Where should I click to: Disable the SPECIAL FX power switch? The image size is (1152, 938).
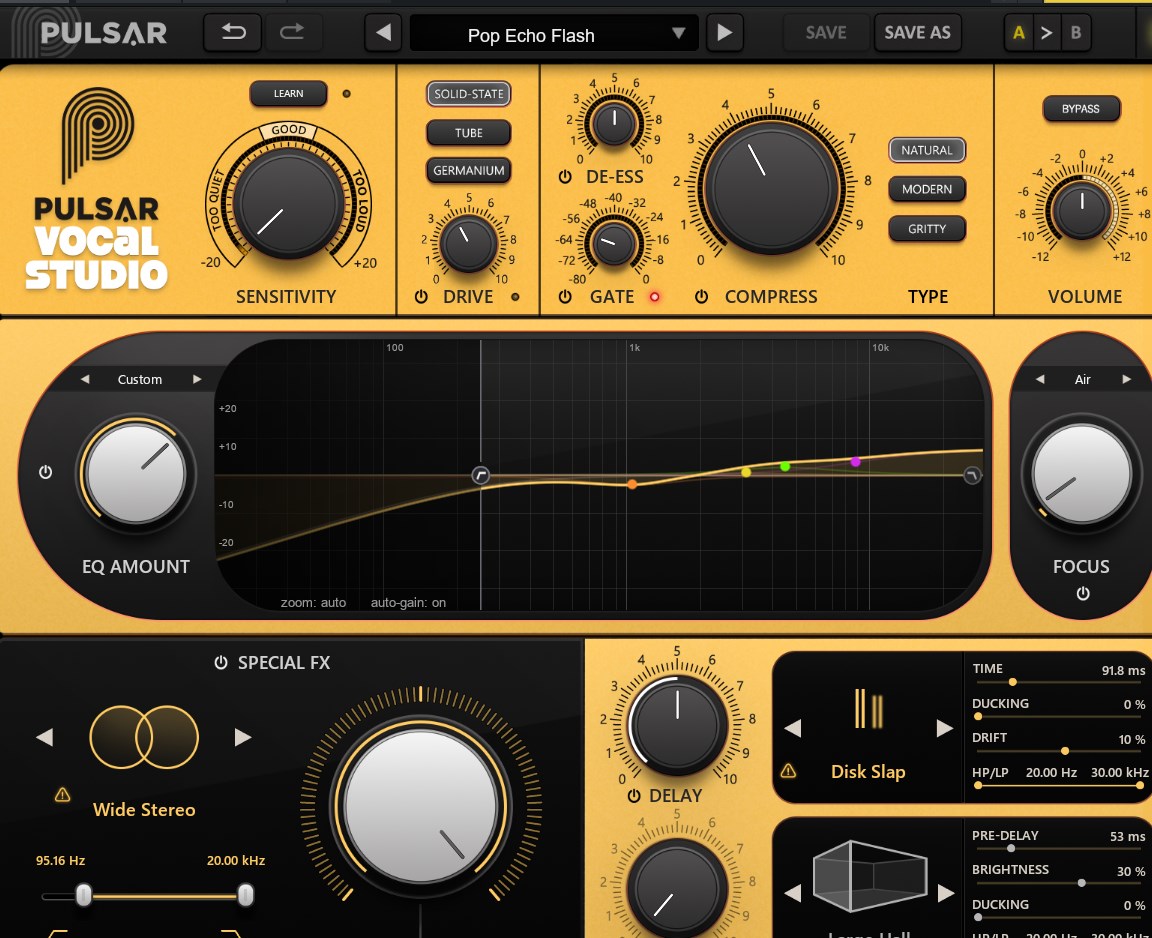pos(221,663)
